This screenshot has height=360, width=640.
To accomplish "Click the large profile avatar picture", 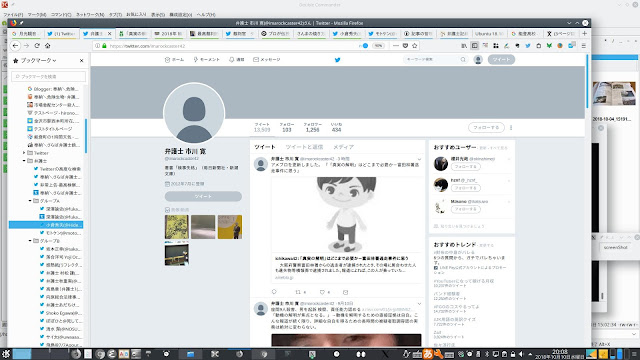I will (194, 113).
